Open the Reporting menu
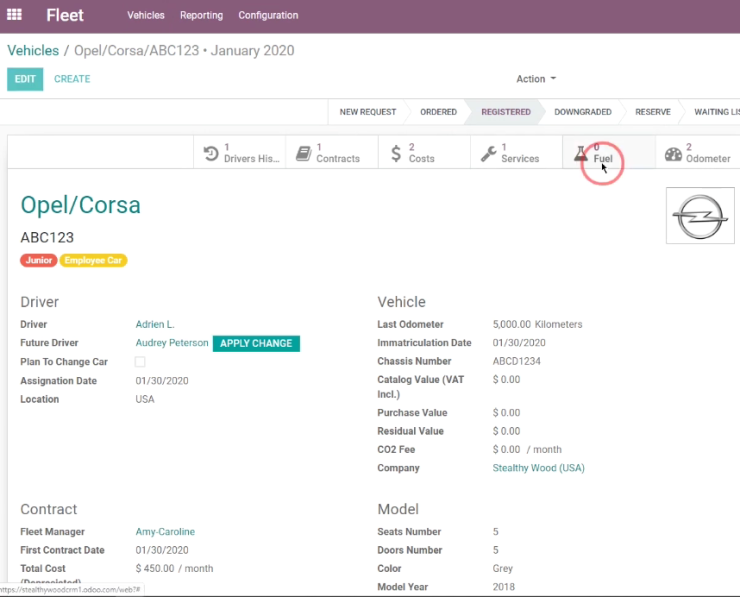This screenshot has width=740, height=597. pos(202,15)
